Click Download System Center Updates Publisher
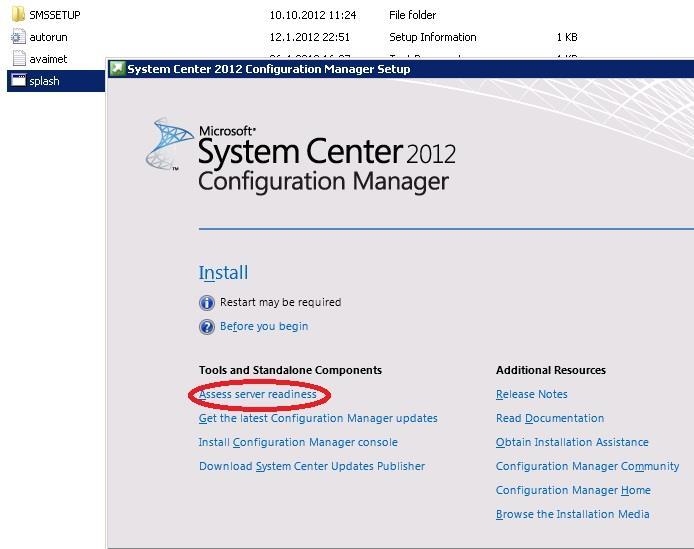The image size is (694, 549). (x=312, y=466)
